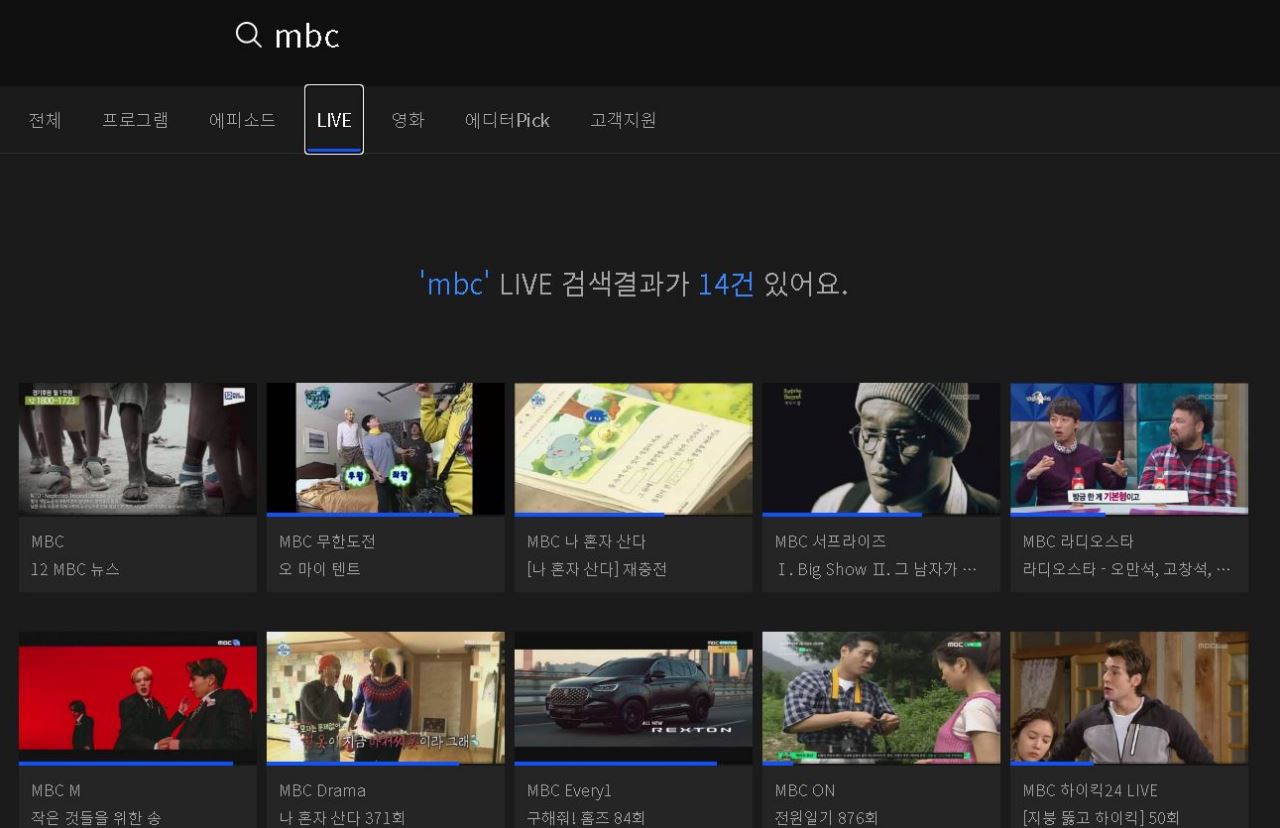Open MBC 서프라이즈 channel thumbnail
This screenshot has width=1280, height=828.
[x=881, y=448]
